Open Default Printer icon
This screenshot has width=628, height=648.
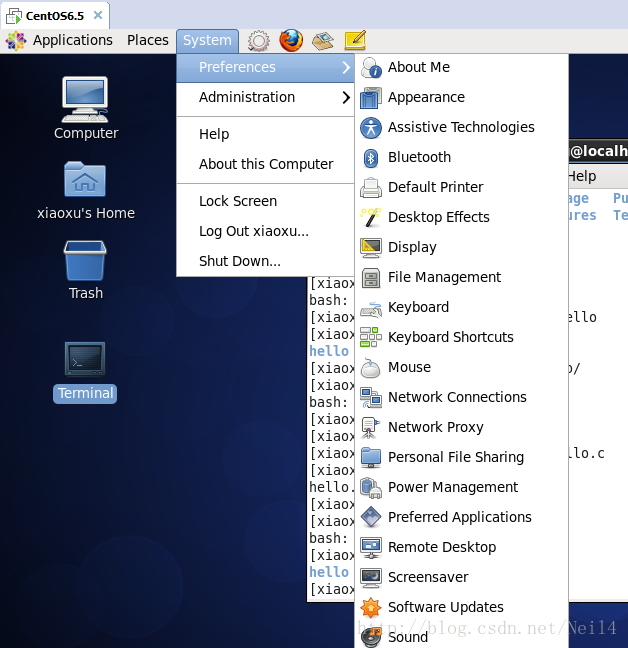point(371,188)
